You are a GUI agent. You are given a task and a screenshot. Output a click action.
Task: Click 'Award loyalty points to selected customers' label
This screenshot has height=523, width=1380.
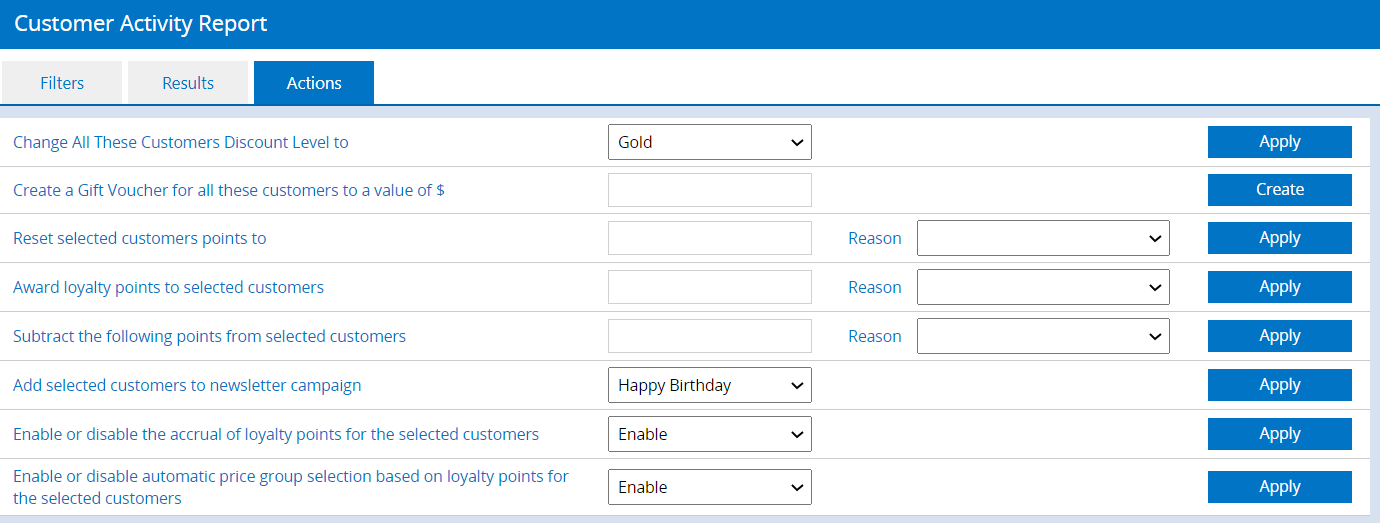[x=169, y=287]
